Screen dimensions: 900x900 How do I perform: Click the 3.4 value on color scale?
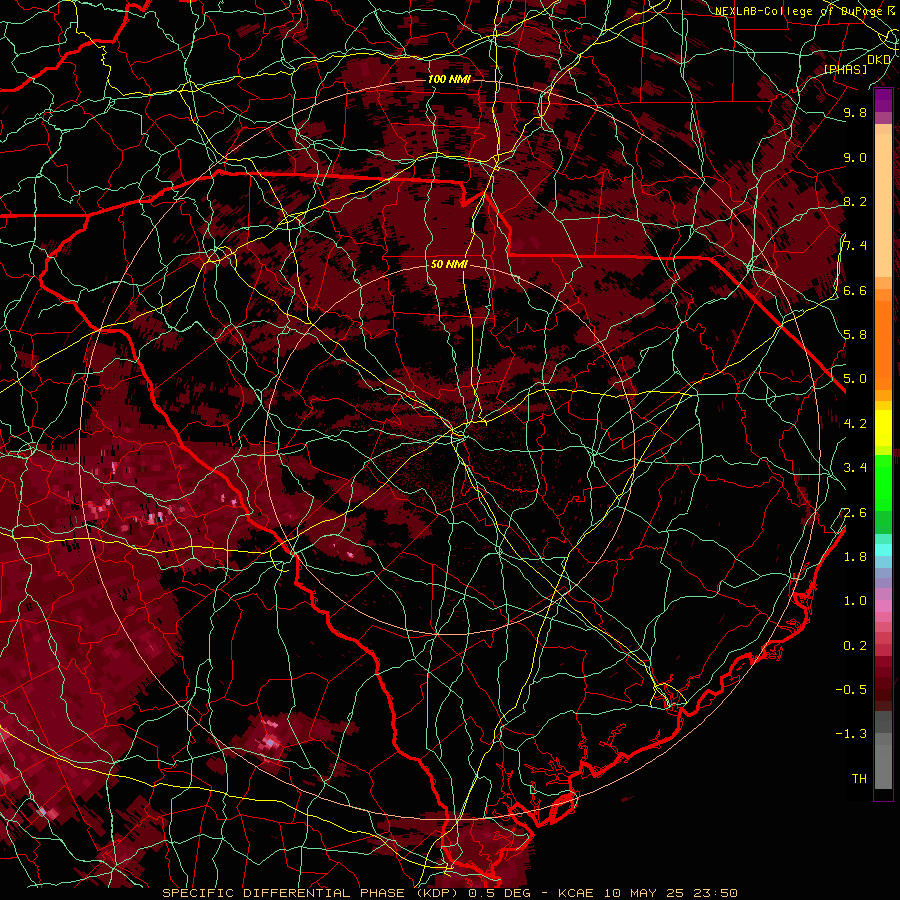pyautogui.click(x=855, y=468)
